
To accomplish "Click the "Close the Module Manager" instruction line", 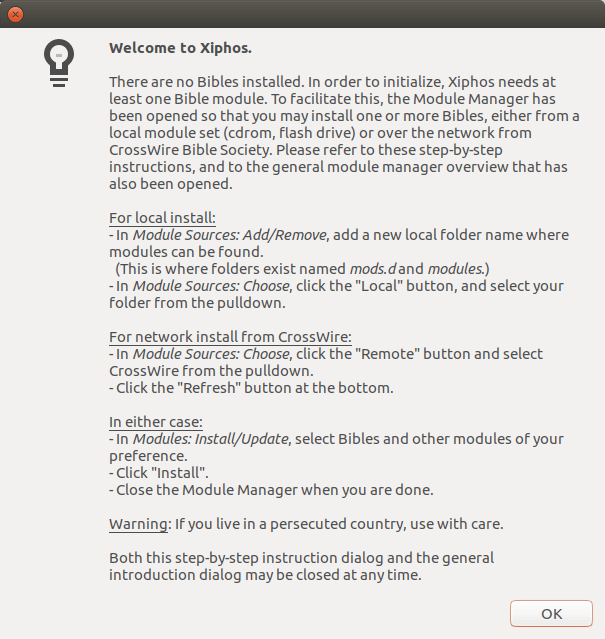I will (271, 490).
